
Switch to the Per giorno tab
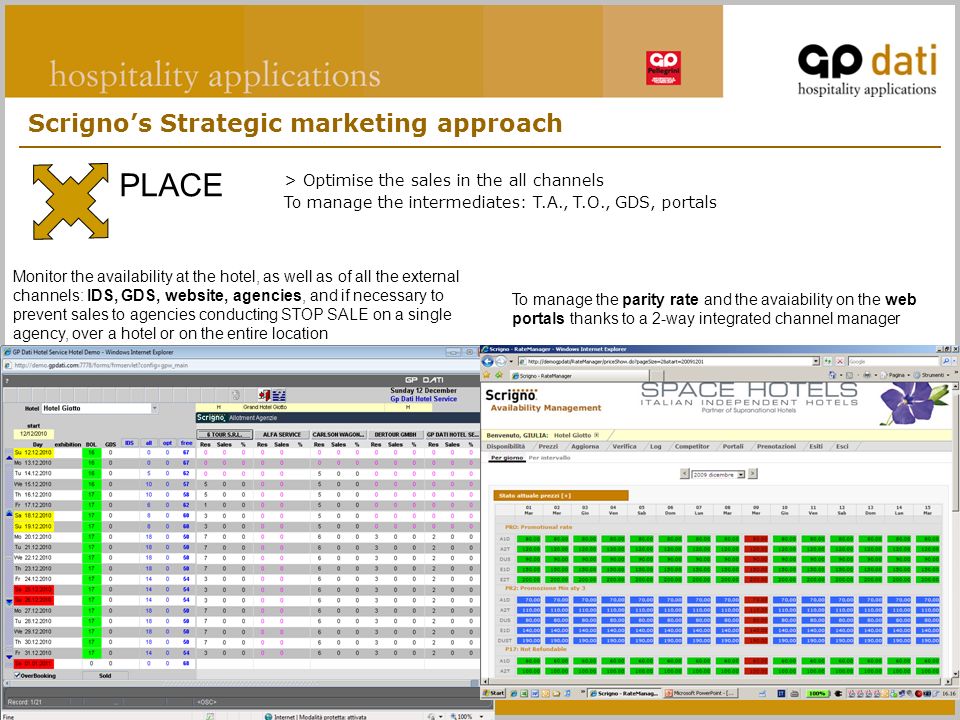pos(508,458)
